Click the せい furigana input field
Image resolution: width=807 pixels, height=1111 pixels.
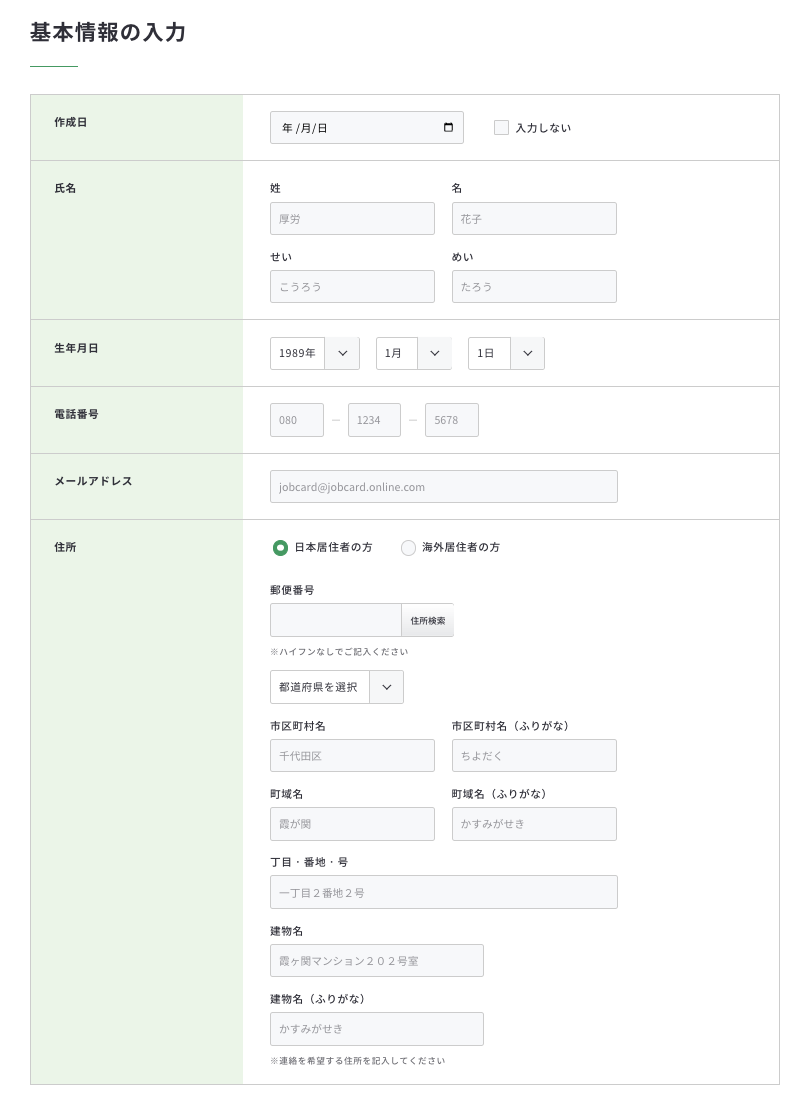352,286
